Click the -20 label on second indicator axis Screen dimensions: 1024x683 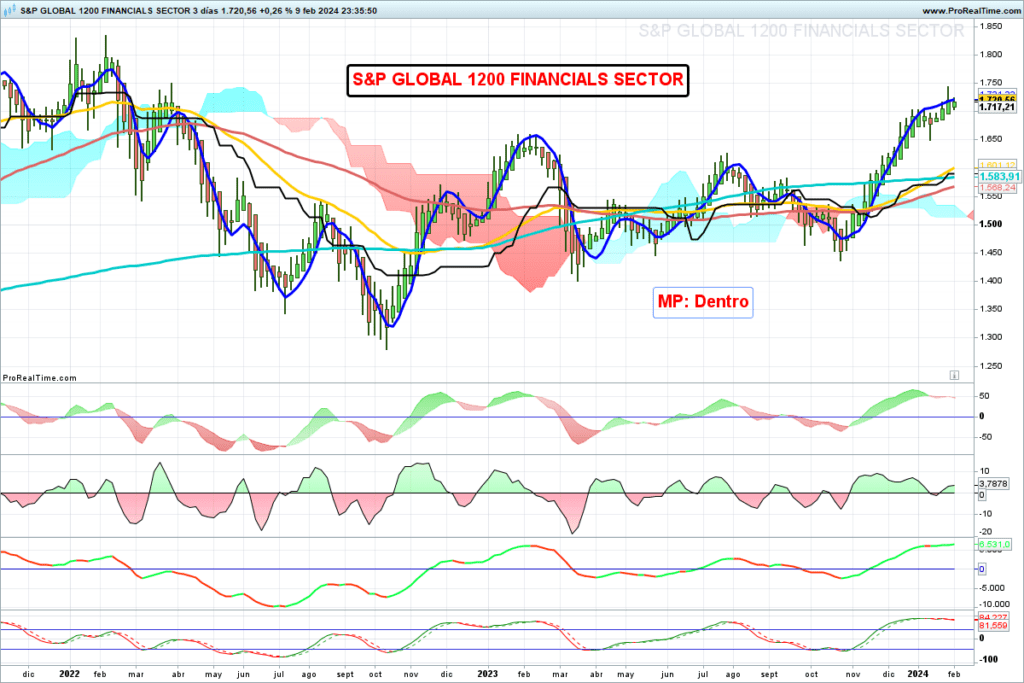point(986,532)
